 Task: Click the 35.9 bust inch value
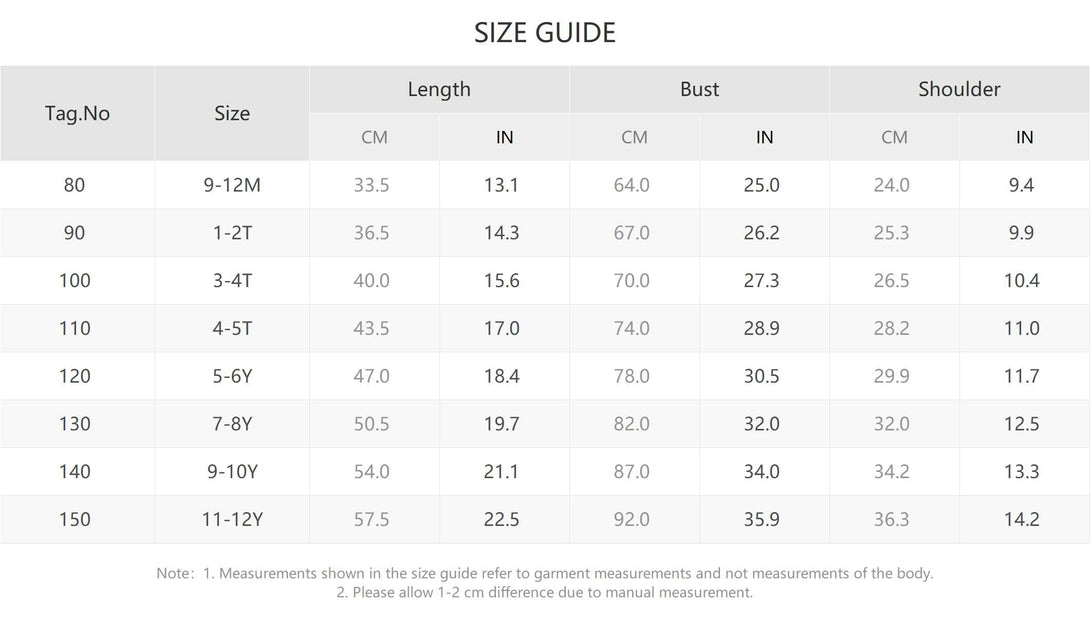[762, 520]
